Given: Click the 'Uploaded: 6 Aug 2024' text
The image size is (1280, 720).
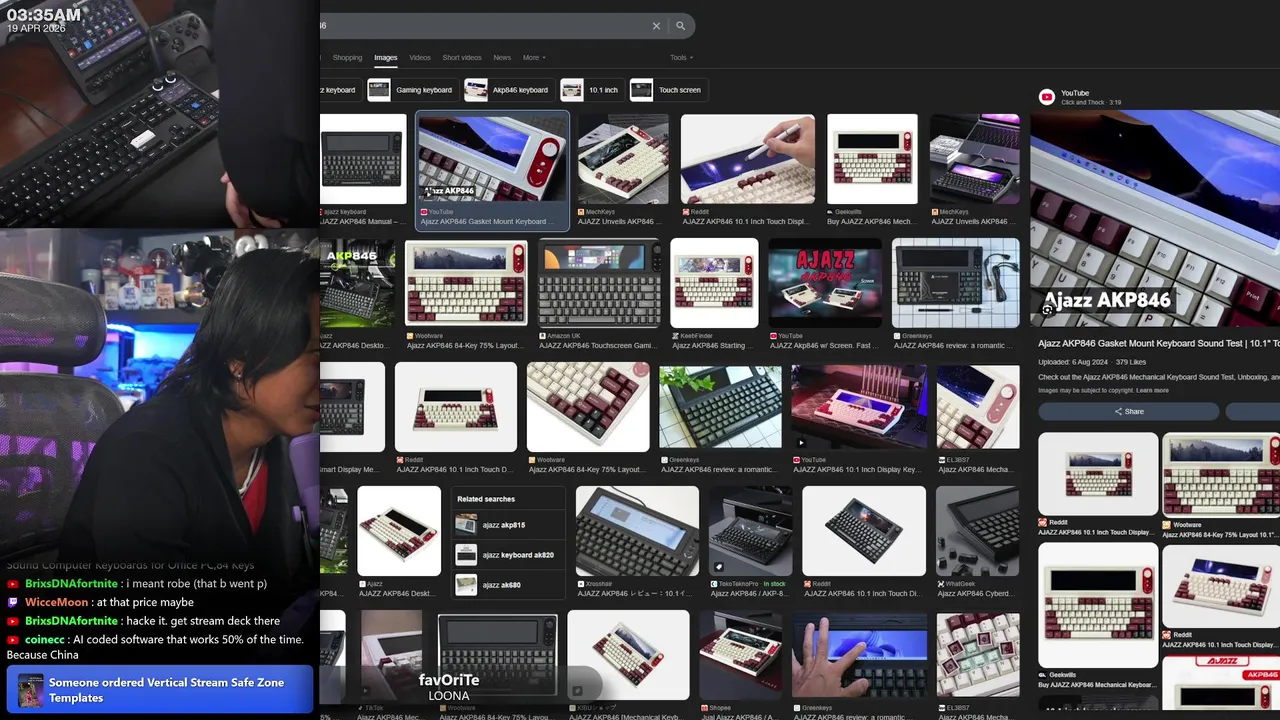Looking at the screenshot, I should (x=1072, y=362).
